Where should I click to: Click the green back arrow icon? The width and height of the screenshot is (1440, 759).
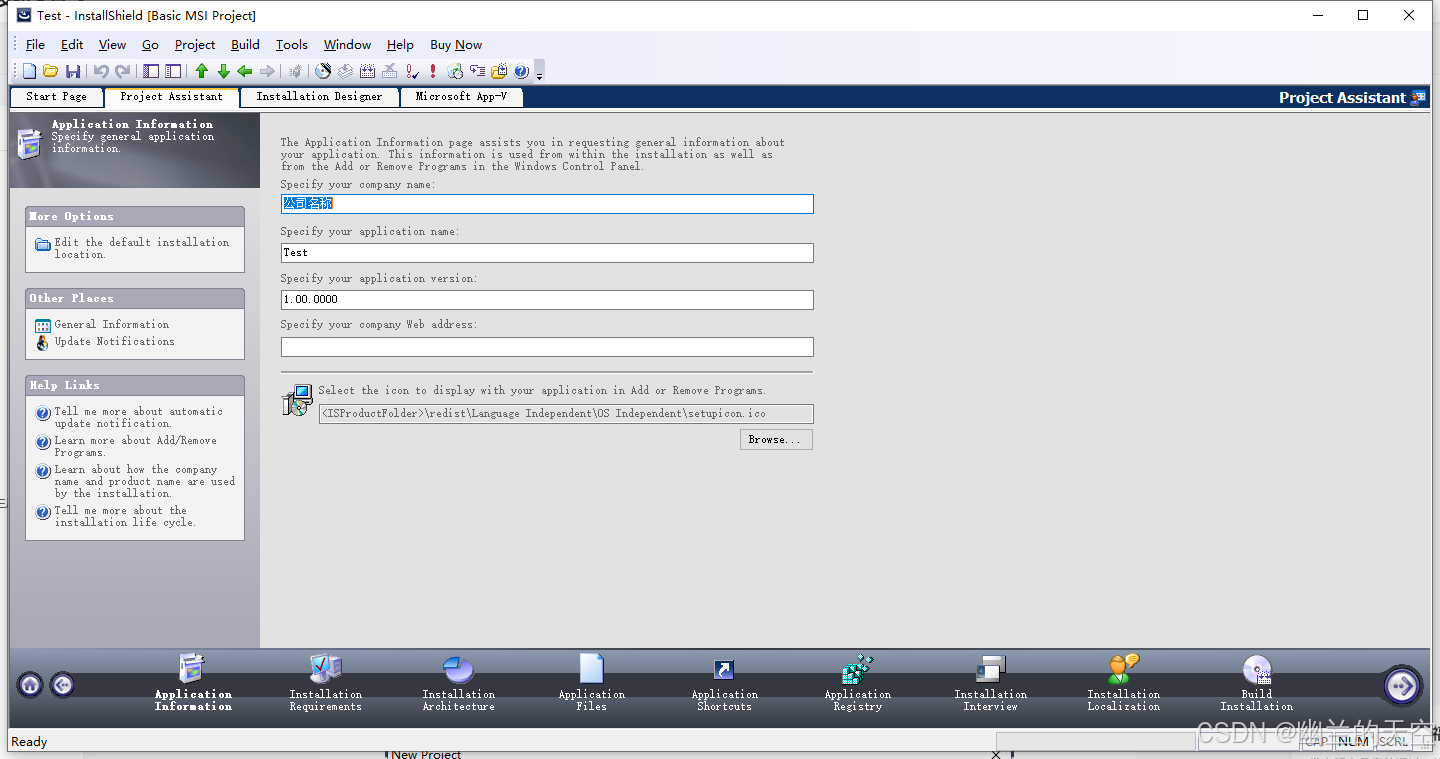click(245, 71)
